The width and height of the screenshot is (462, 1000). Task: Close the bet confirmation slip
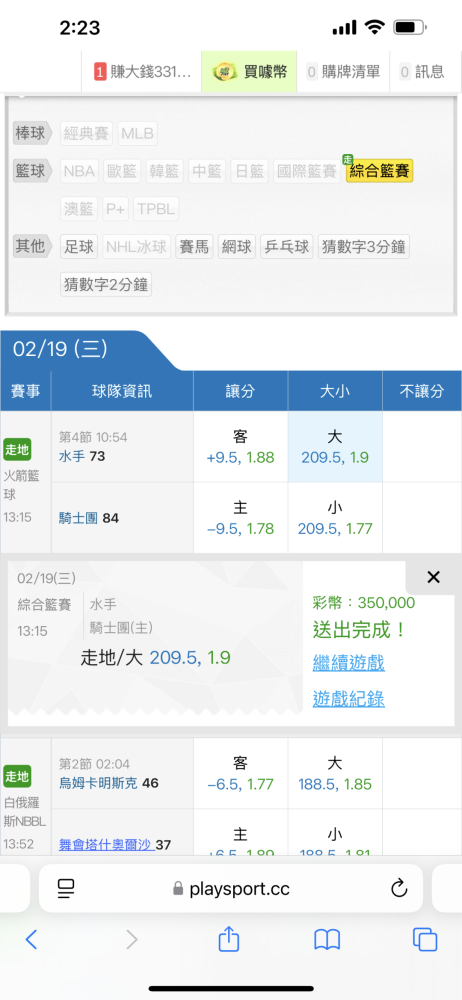pyautogui.click(x=433, y=577)
